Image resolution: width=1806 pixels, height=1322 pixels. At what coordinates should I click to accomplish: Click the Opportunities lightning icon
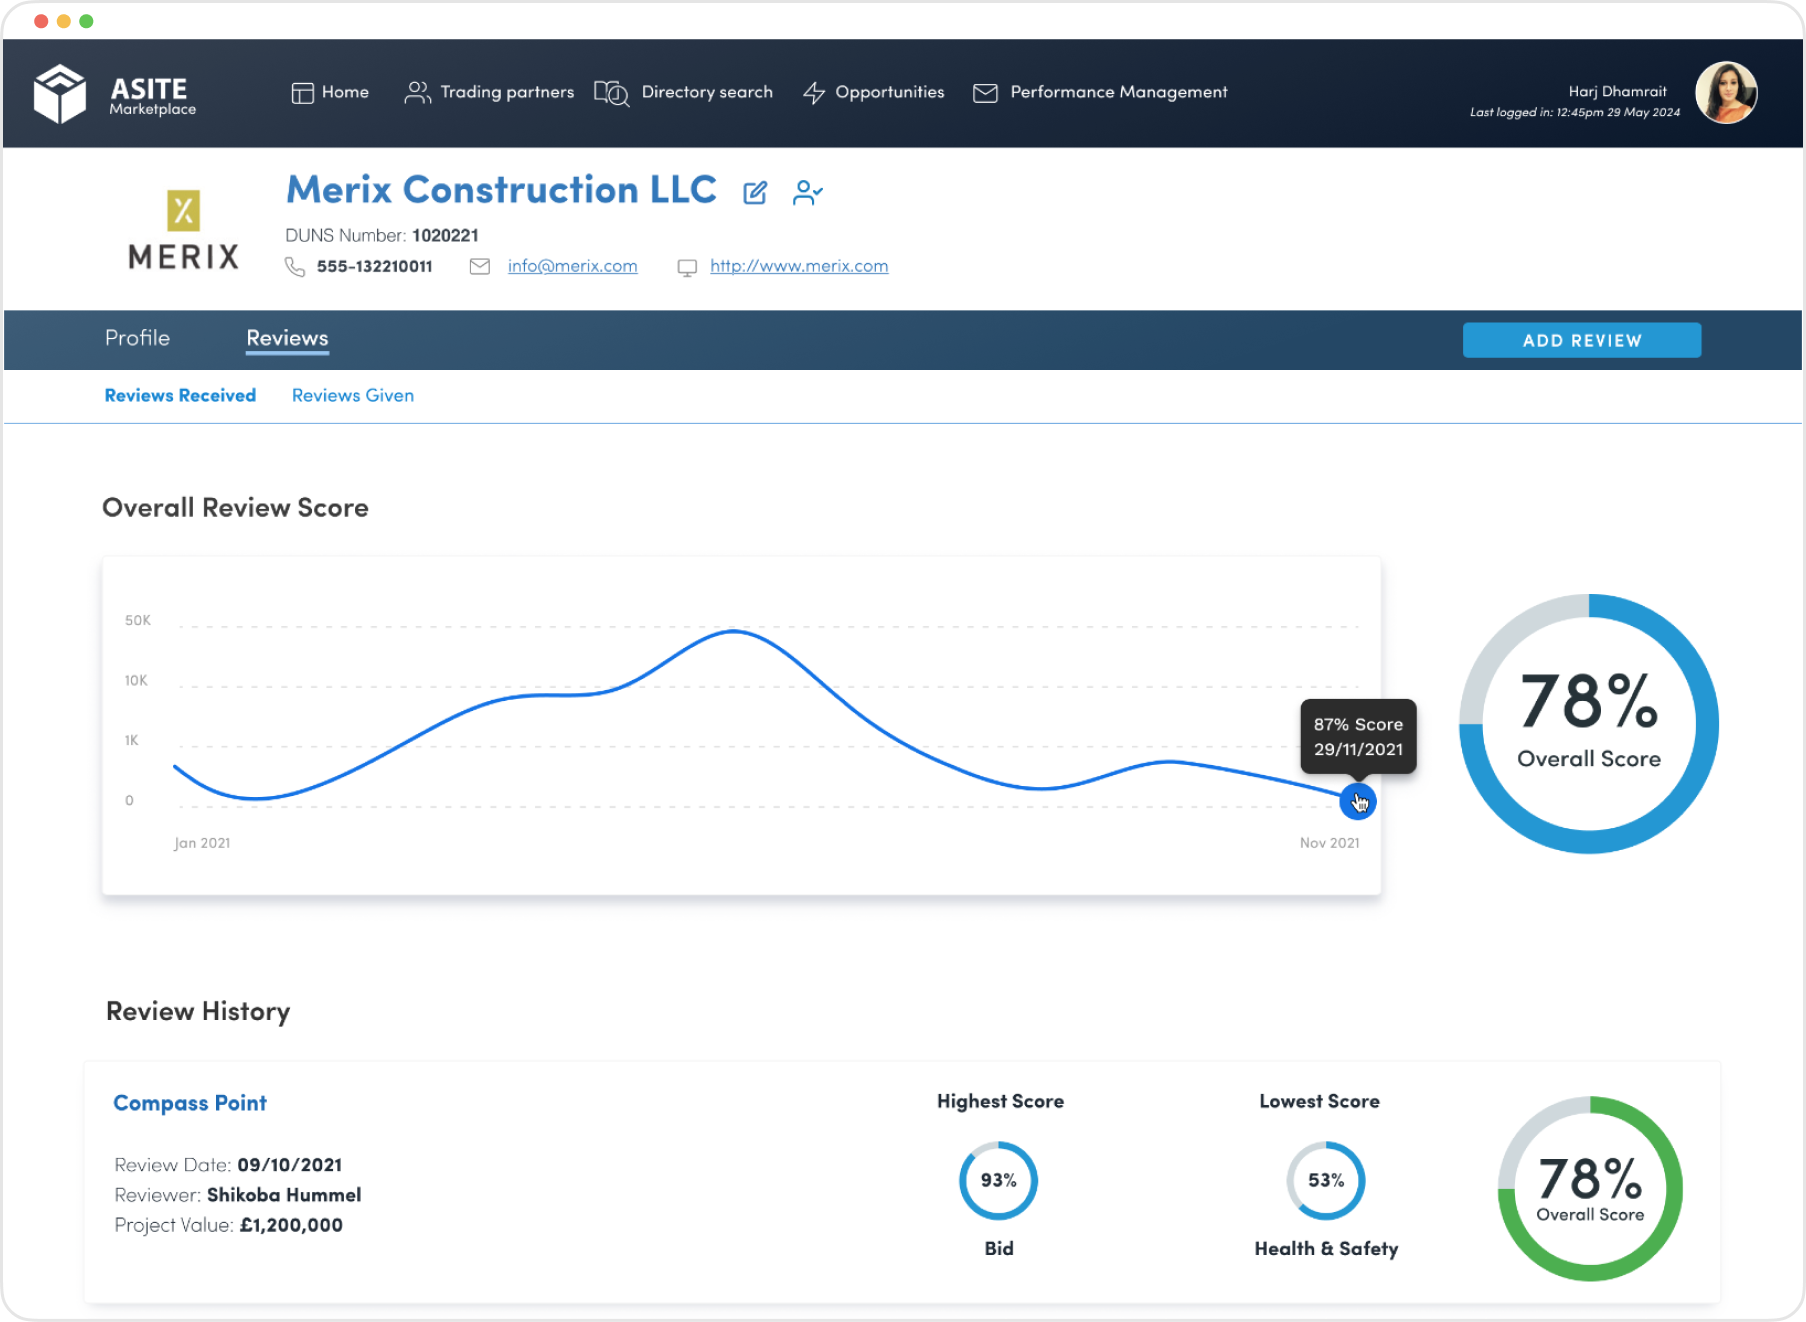812,91
